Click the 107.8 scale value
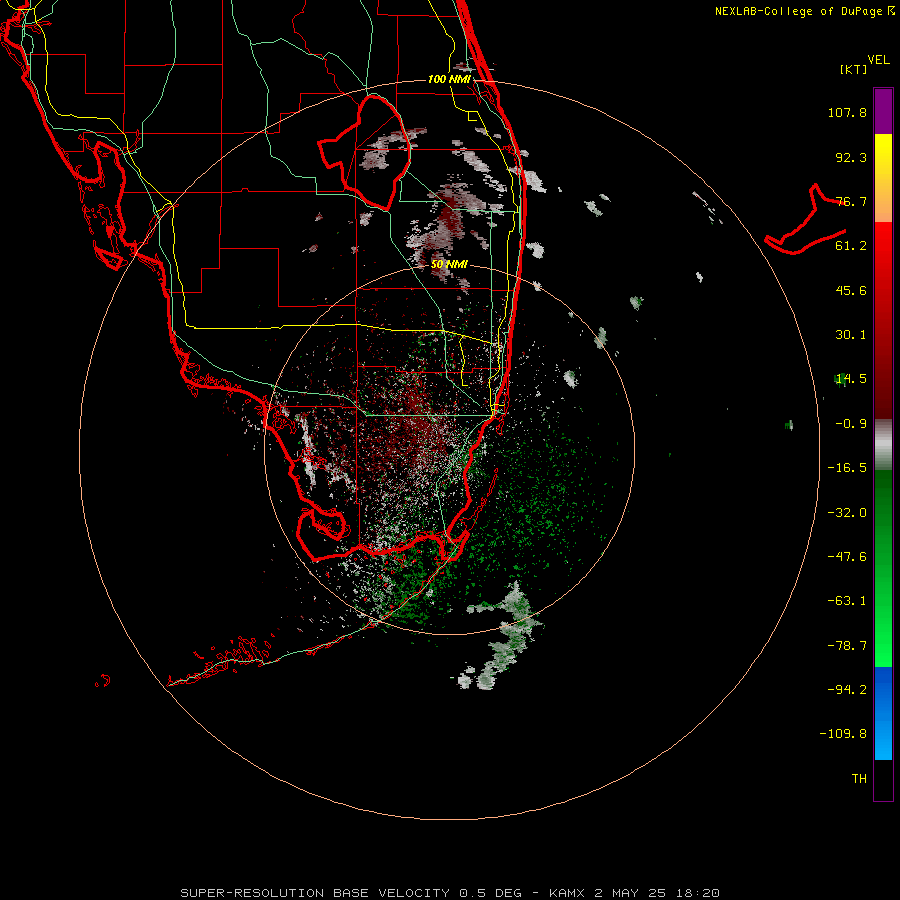The image size is (900, 900). click(847, 112)
